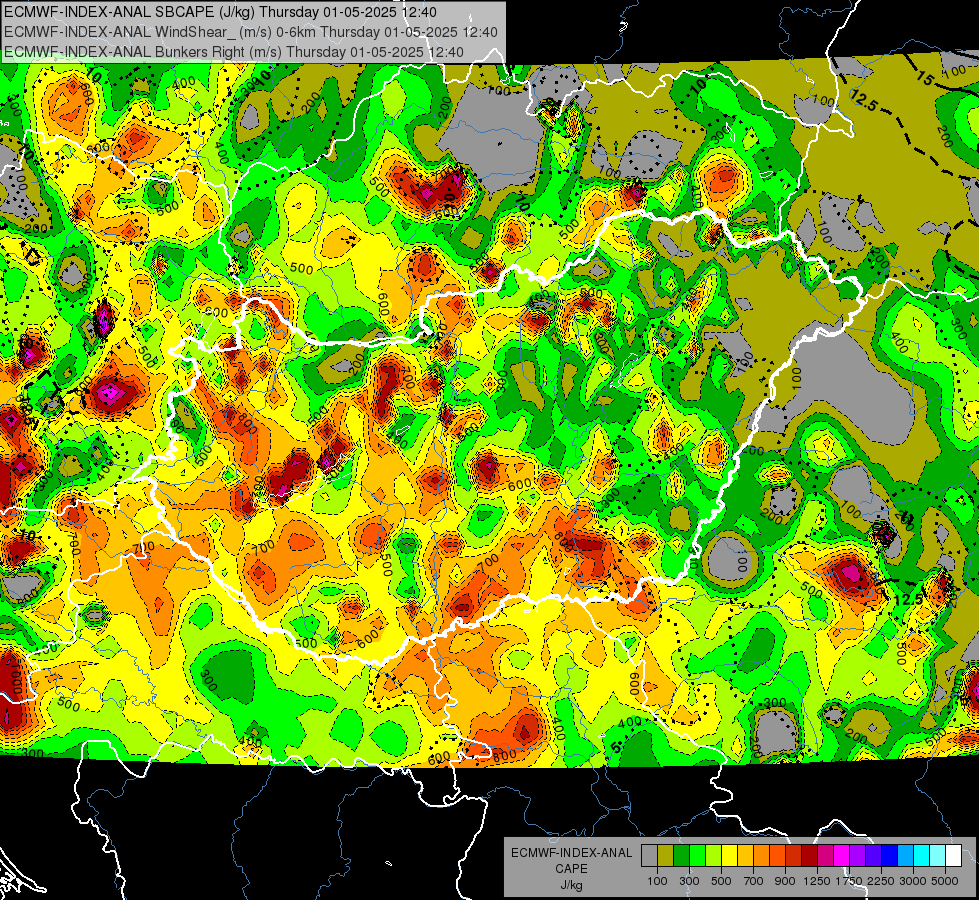Select the yellow-green lime legend swatch
The width and height of the screenshot is (979, 900).
pyautogui.click(x=714, y=855)
